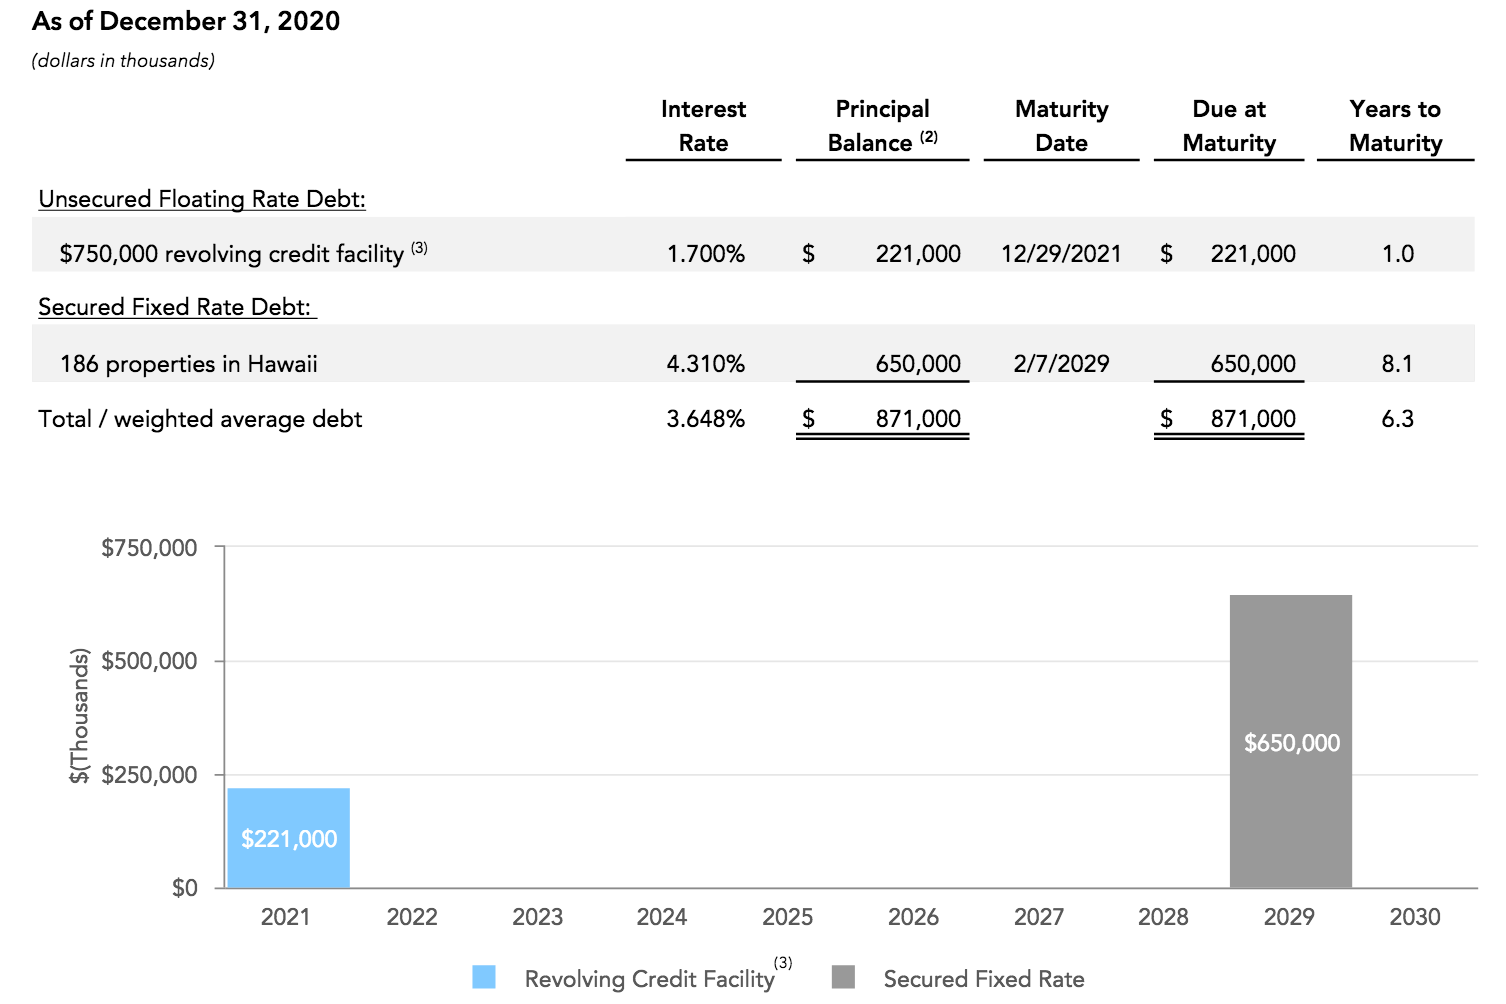Select the $(Thousands) y-axis label
Viewport: 1506px width, 1004px height.
pyautogui.click(x=79, y=716)
